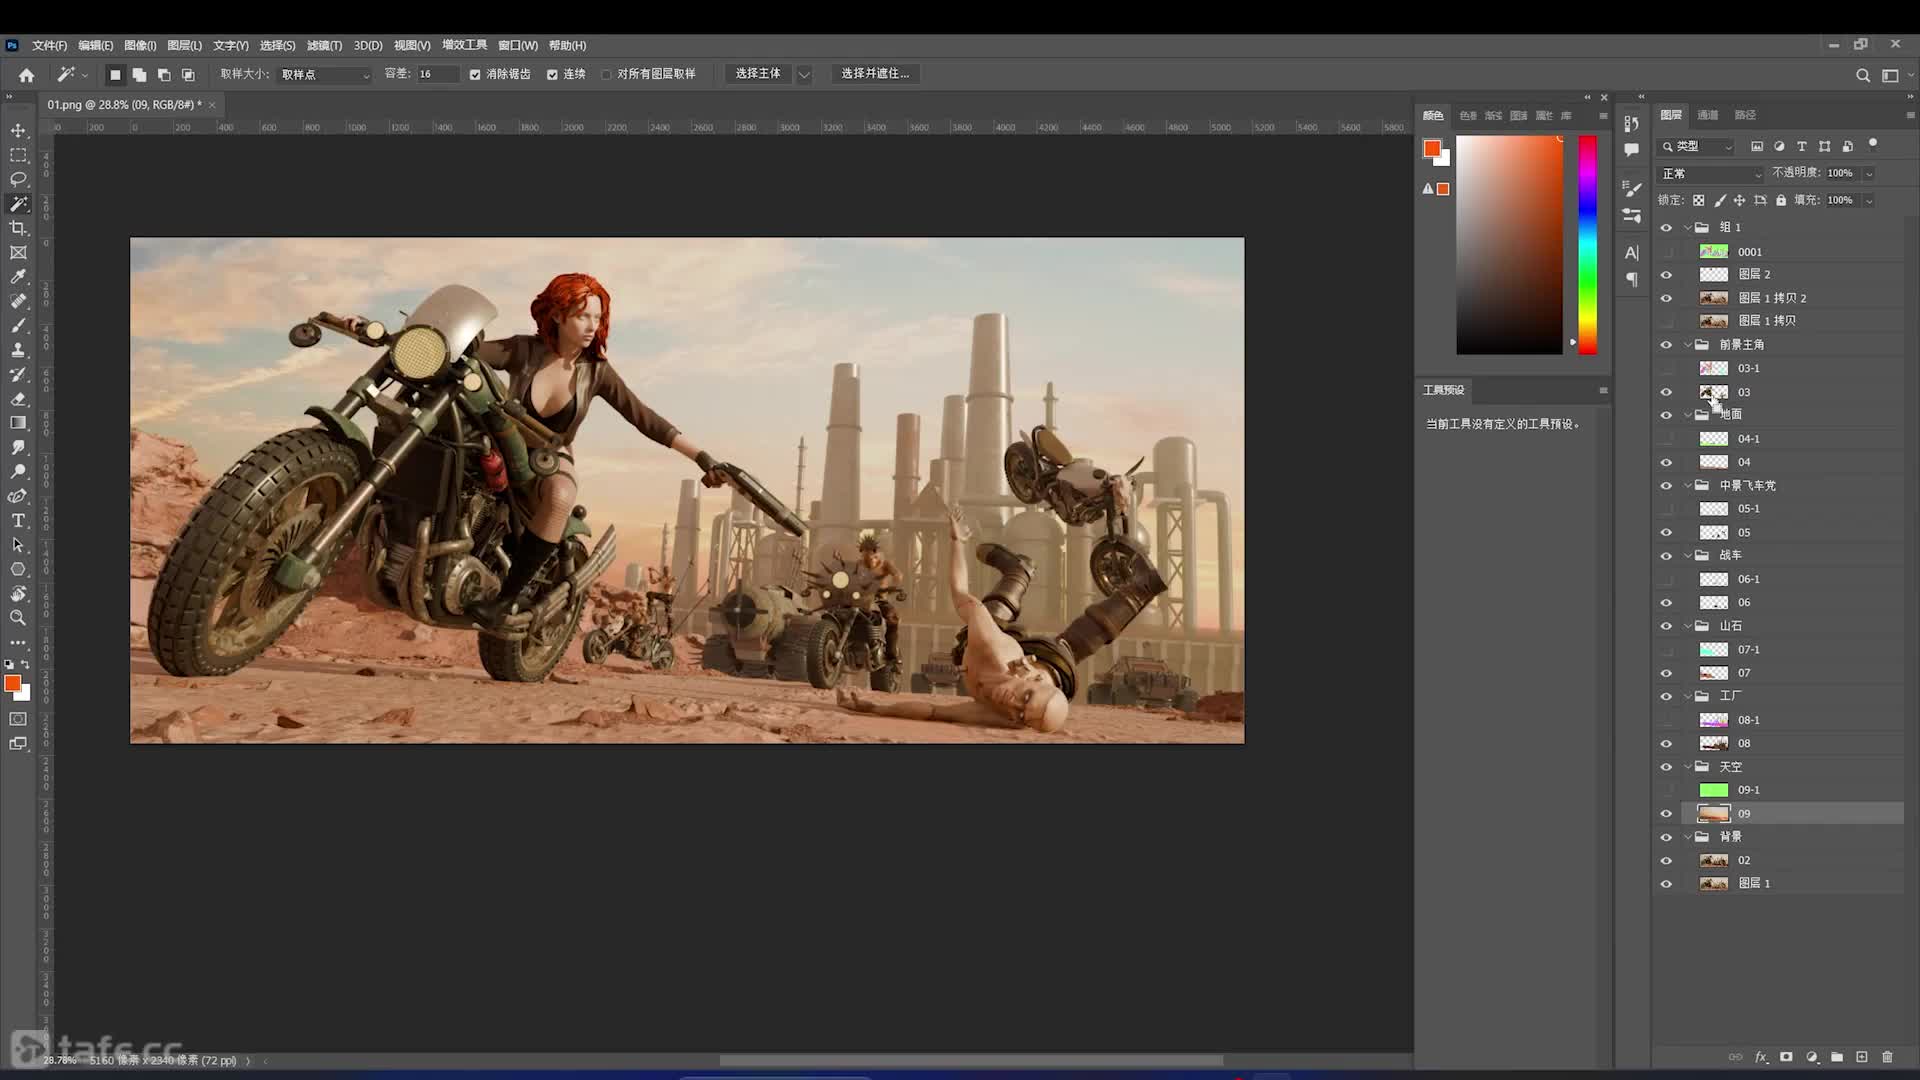Collapse the 山石 group

[1688, 627]
